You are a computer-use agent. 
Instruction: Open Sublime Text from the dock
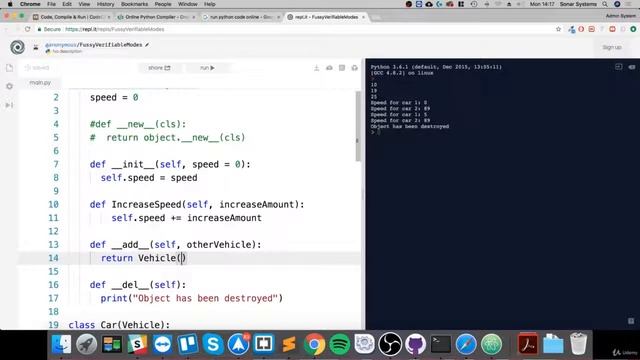click(289, 345)
